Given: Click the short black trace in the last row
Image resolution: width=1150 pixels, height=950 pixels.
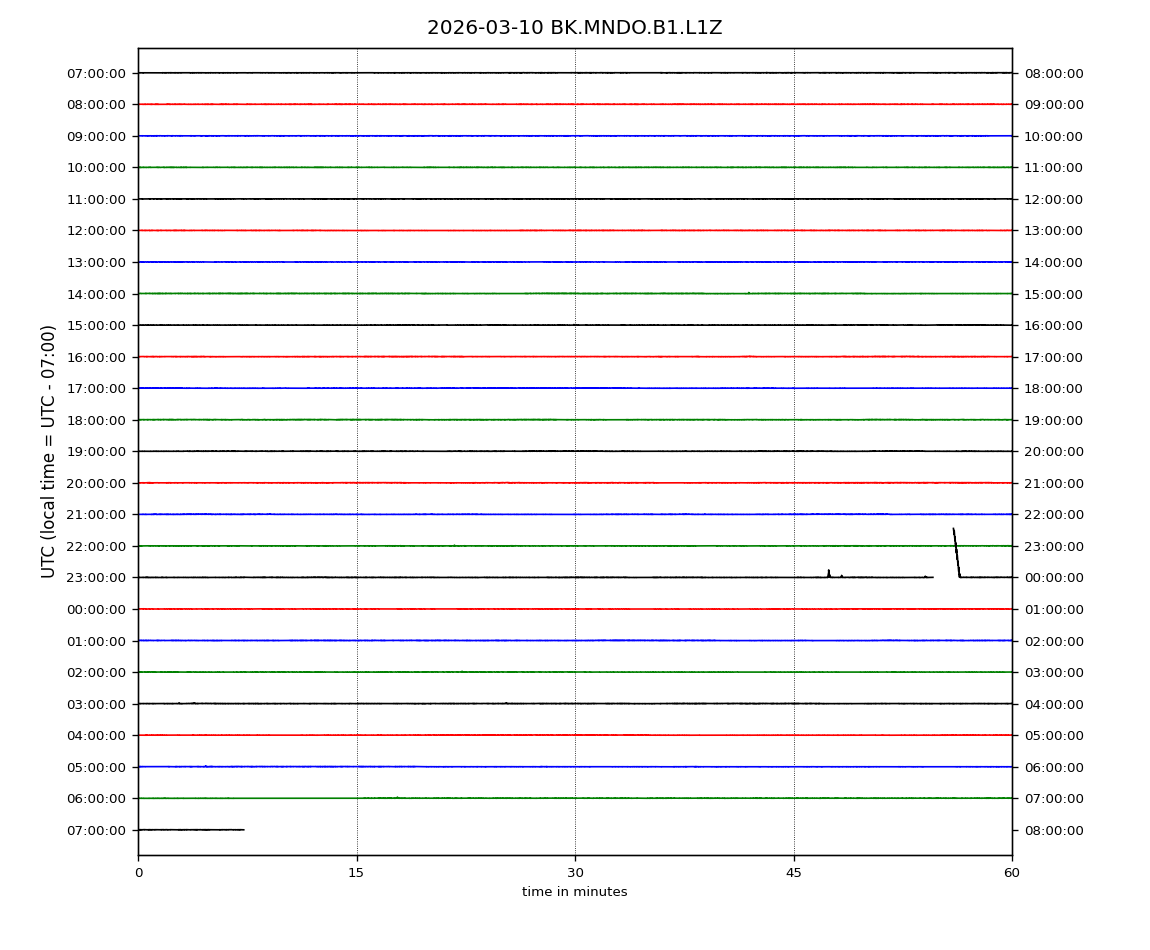Looking at the screenshot, I should point(190,829).
